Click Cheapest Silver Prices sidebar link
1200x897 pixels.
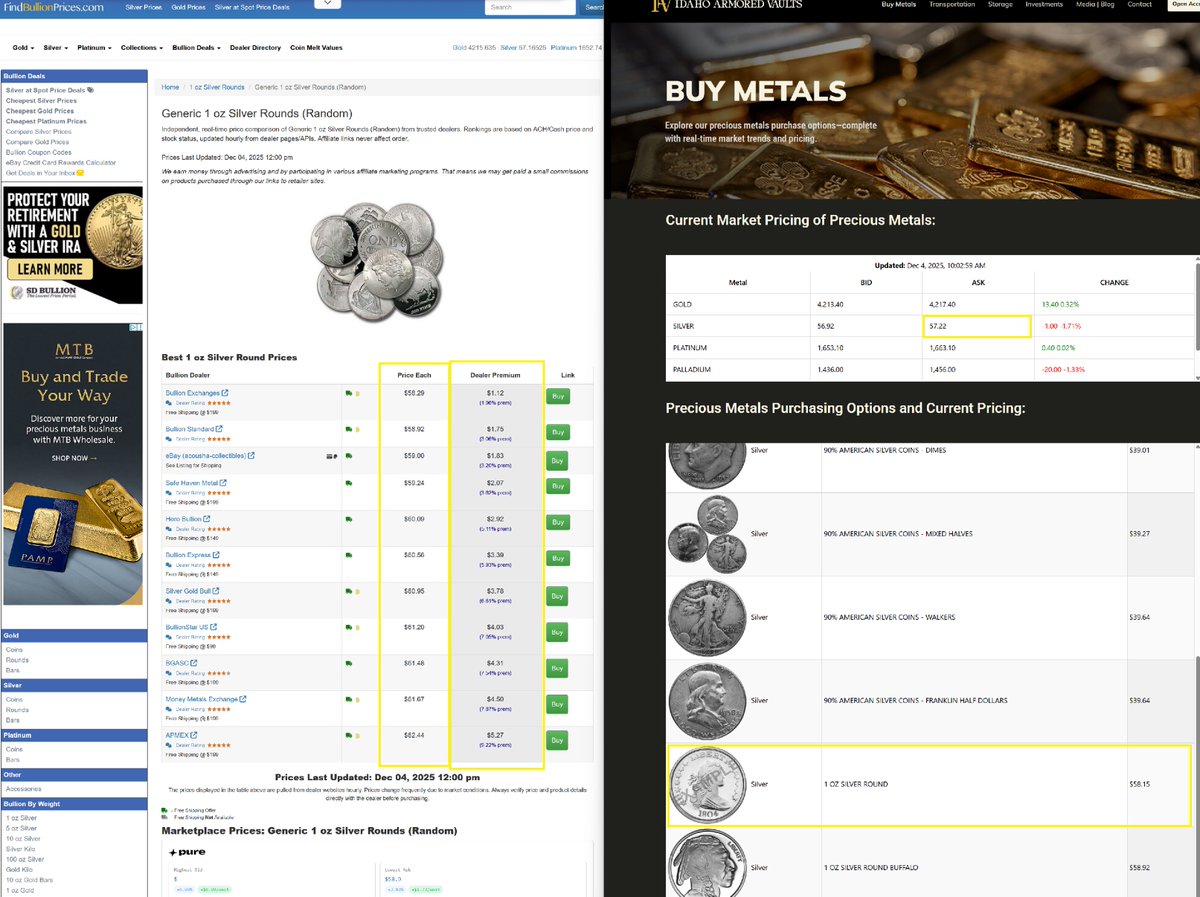pyautogui.click(x=41, y=100)
